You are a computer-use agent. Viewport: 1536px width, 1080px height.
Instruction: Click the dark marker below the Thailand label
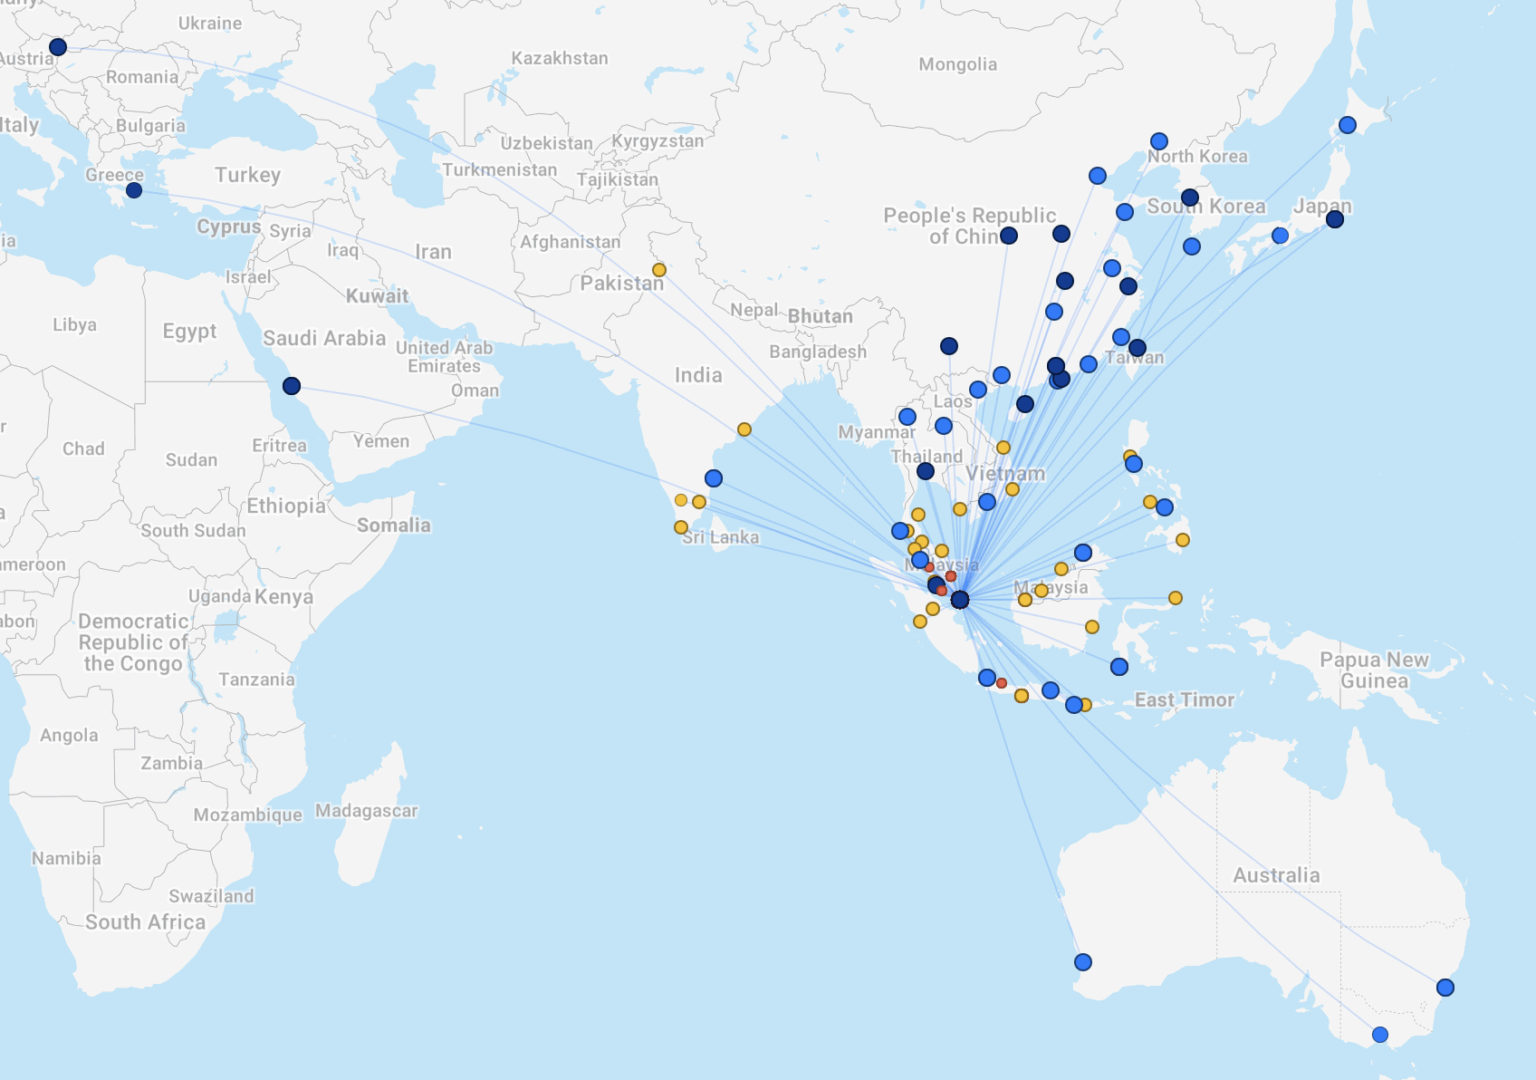point(925,471)
